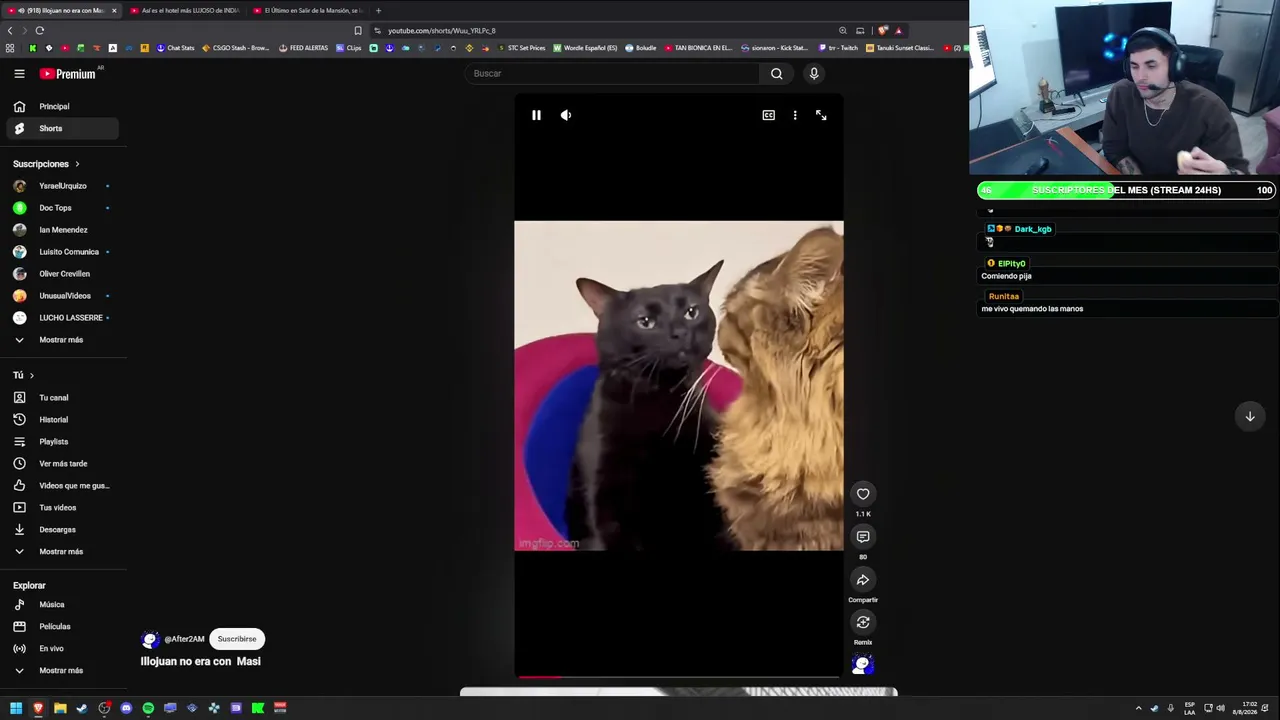Share the Short via Compartir
The height and width of the screenshot is (720, 1280).
pyautogui.click(x=863, y=580)
